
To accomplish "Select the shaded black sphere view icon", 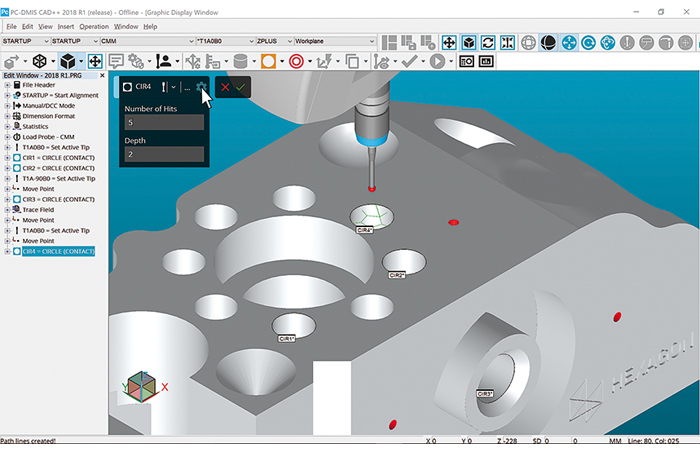I will 548,43.
